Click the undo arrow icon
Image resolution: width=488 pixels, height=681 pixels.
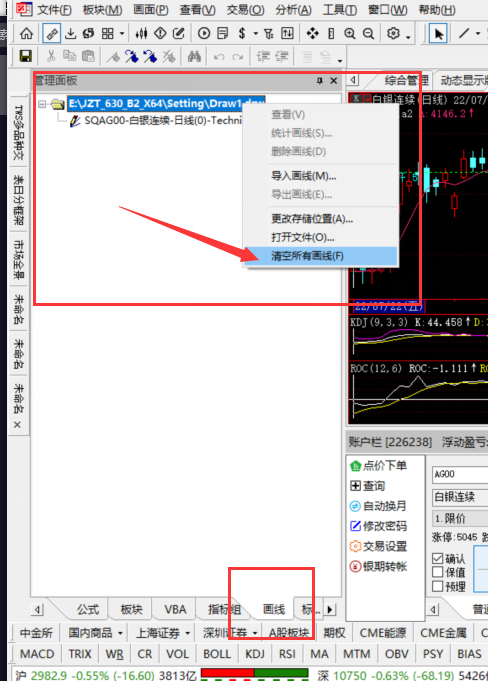coord(219,56)
